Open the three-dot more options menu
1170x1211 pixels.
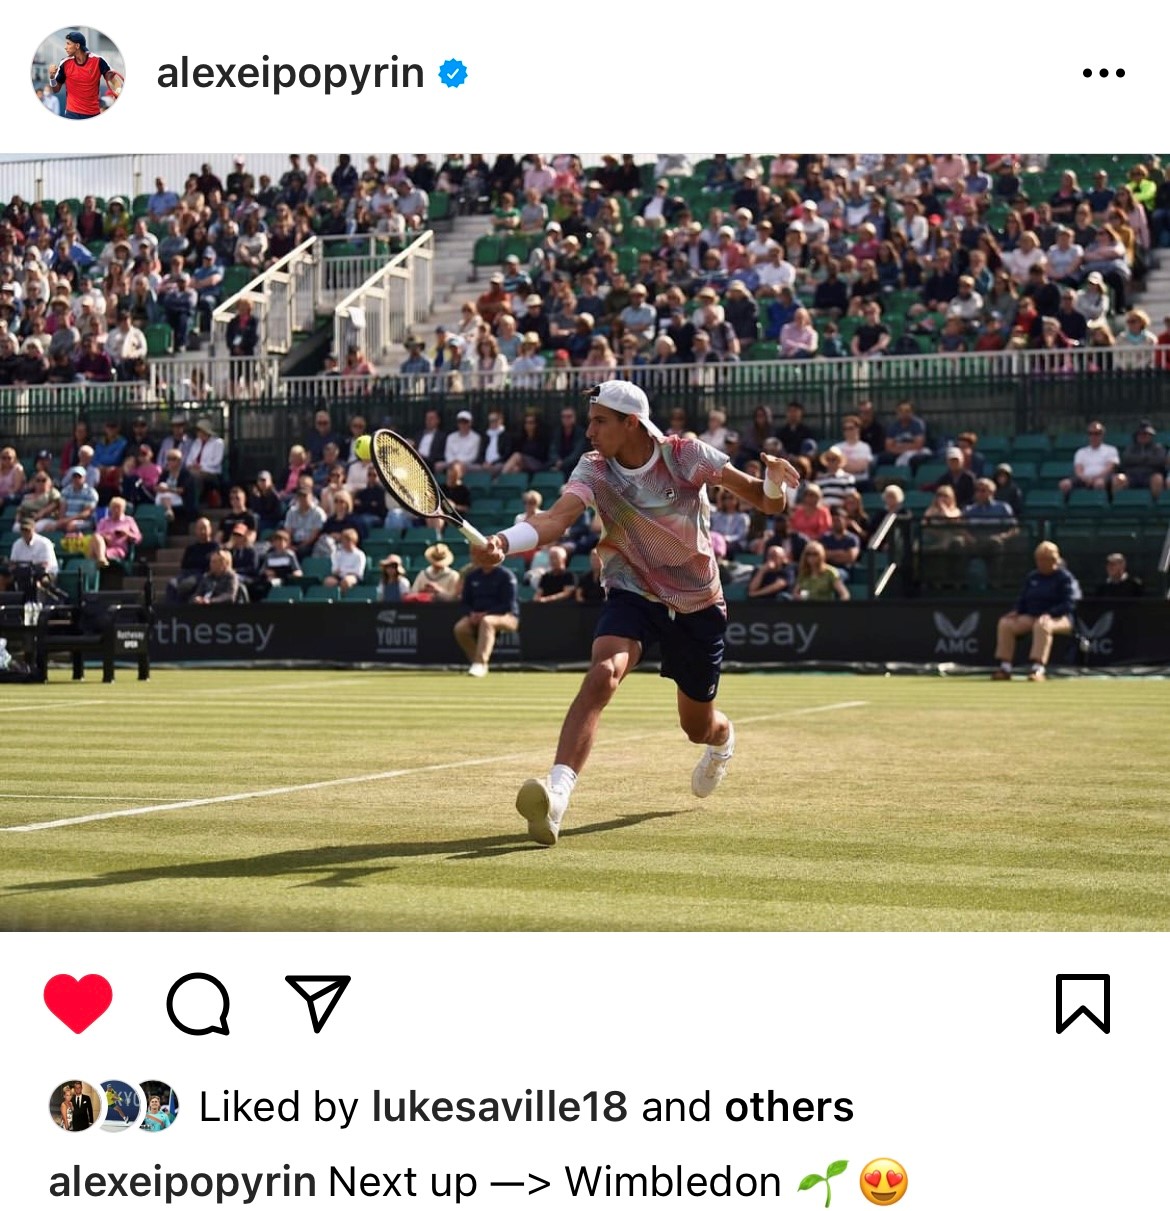(1104, 73)
